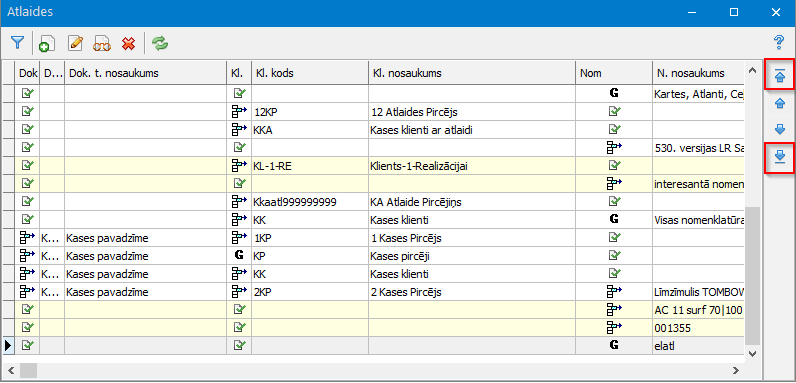Click the horizontal scrollbar thumb
Viewport: 796px width, 383px height.
coord(28,370)
